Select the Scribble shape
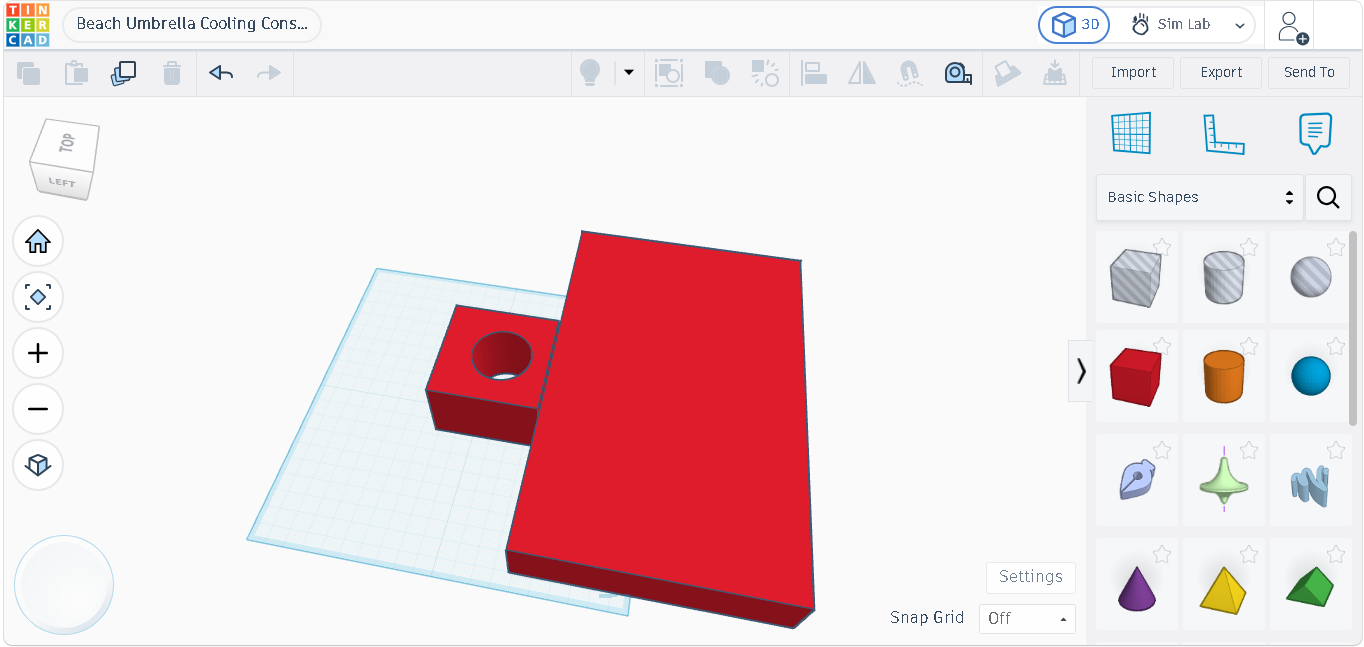 1135,481
